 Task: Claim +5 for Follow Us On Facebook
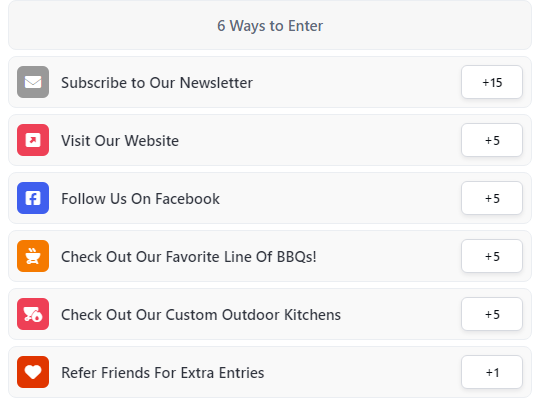tap(492, 198)
